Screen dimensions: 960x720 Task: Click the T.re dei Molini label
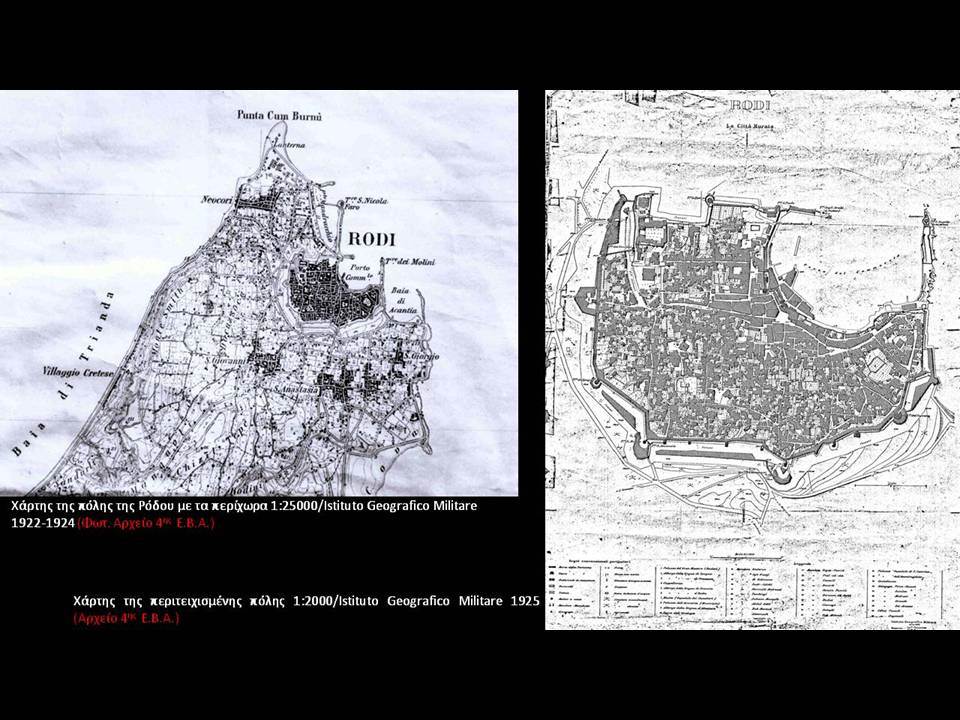click(x=410, y=261)
